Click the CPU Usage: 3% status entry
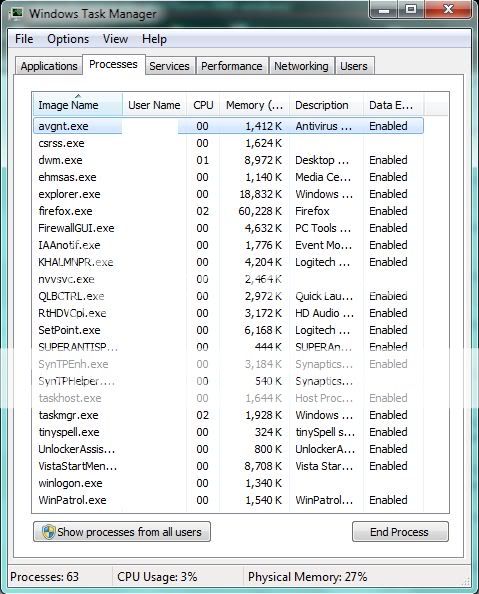Screen dimensions: 479x594 tap(157, 577)
